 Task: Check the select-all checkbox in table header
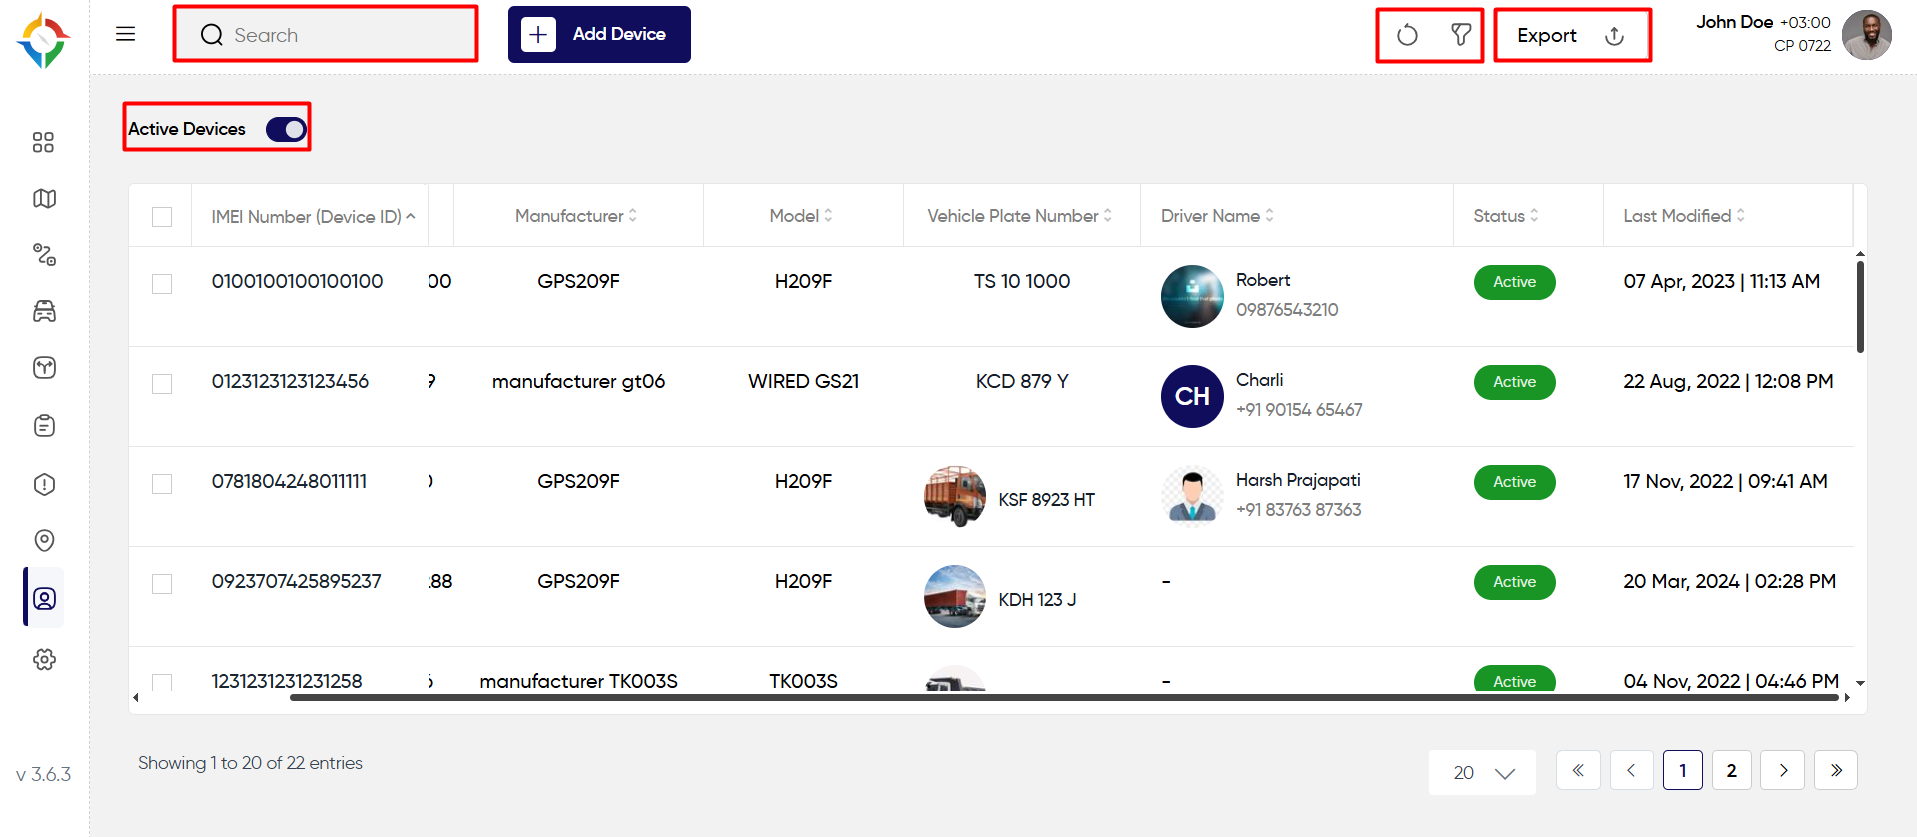pyautogui.click(x=162, y=217)
